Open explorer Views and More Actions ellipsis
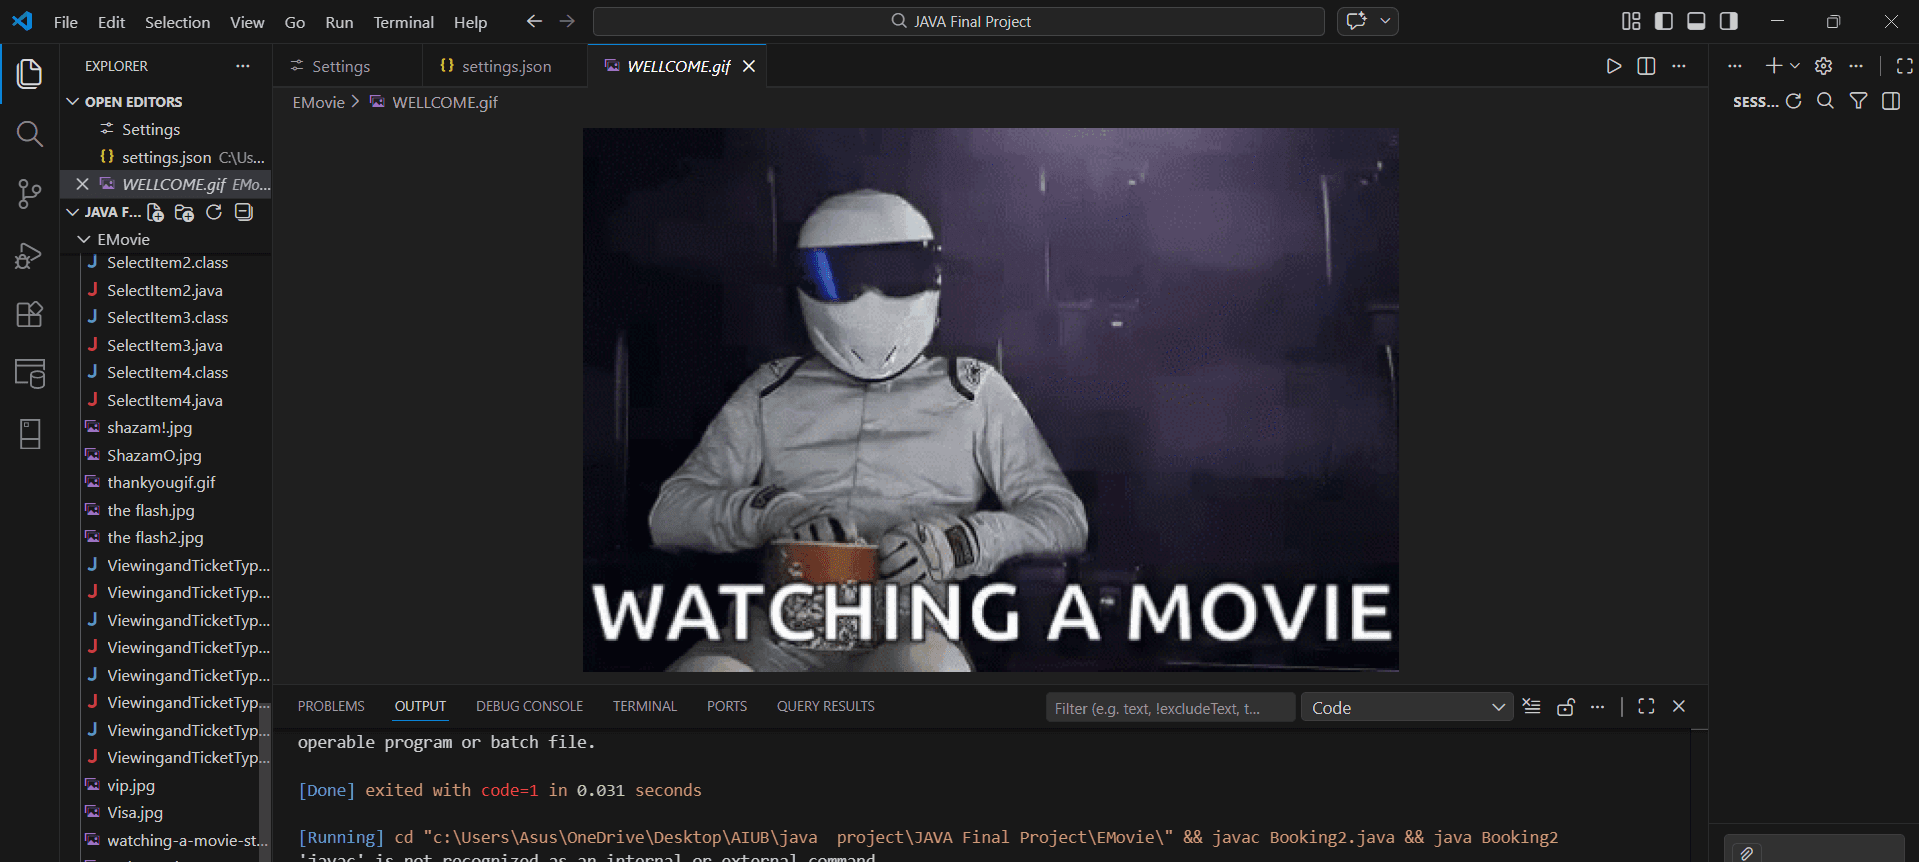The height and width of the screenshot is (862, 1919). point(243,66)
